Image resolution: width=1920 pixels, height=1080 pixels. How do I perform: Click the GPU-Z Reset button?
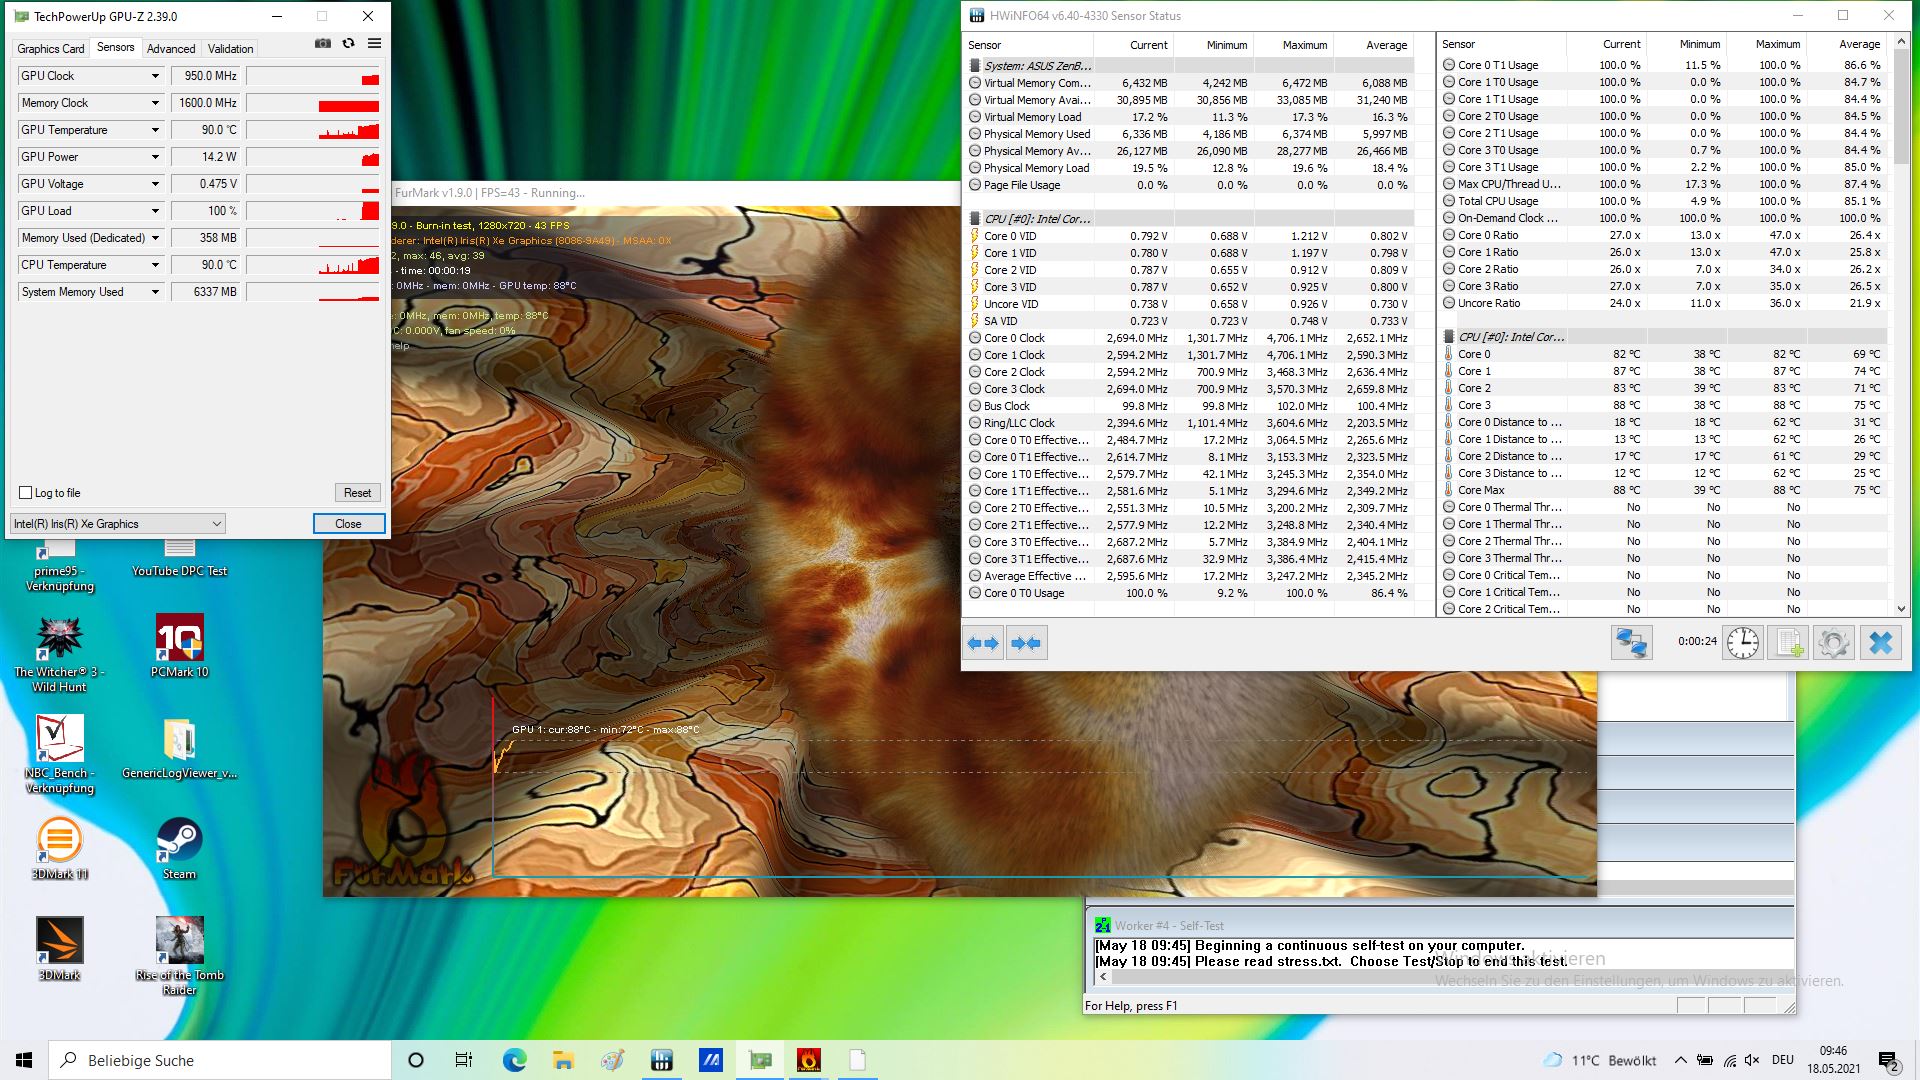point(357,493)
